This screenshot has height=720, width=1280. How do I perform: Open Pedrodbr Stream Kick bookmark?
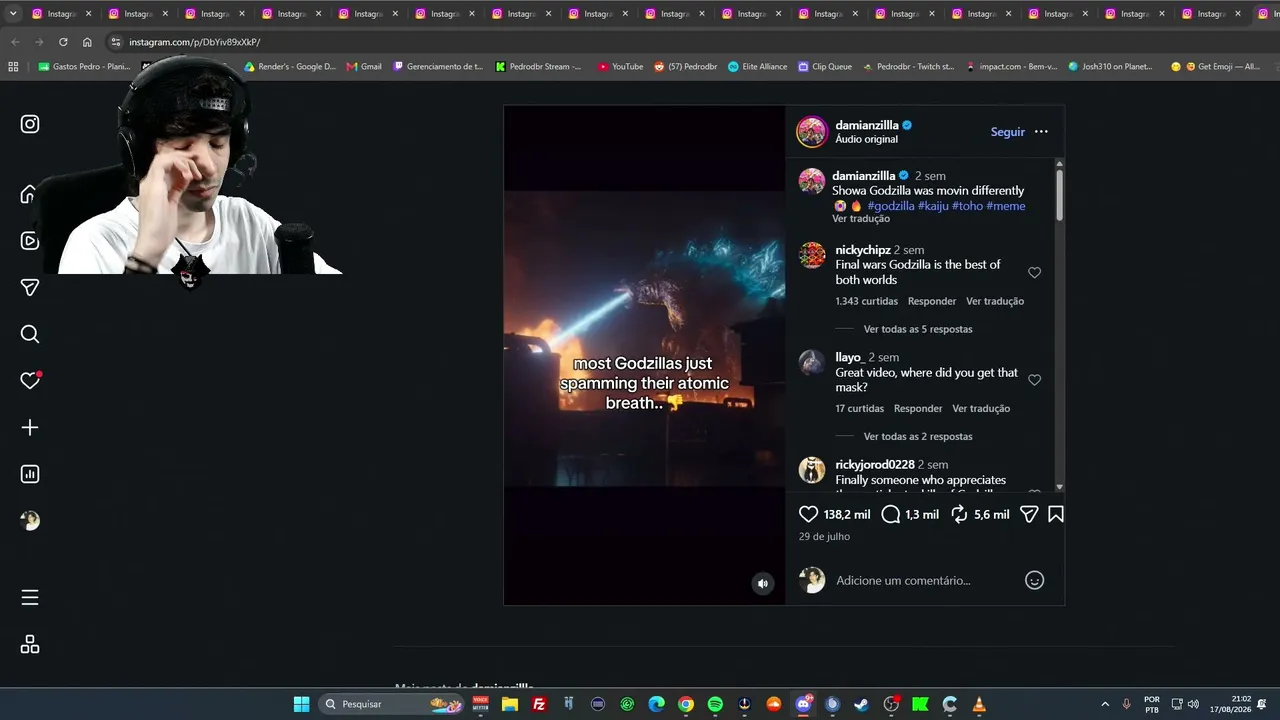[x=538, y=67]
